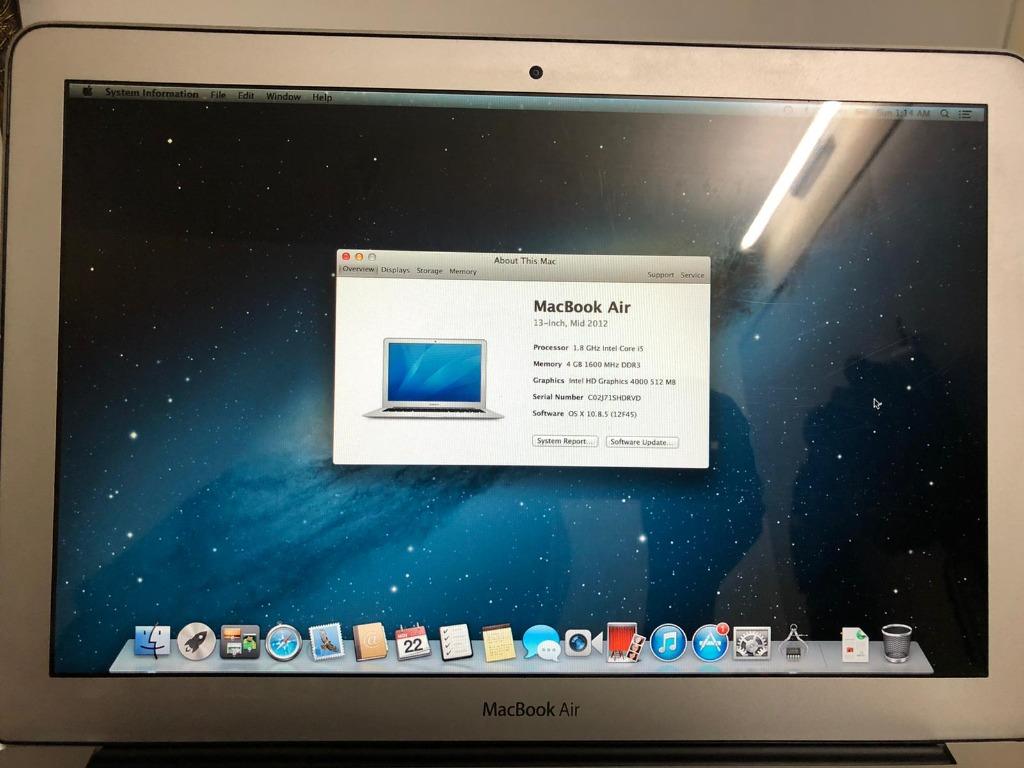This screenshot has width=1024, height=768.
Task: Open App Store icon with badge
Action: pyautogui.click(x=710, y=643)
